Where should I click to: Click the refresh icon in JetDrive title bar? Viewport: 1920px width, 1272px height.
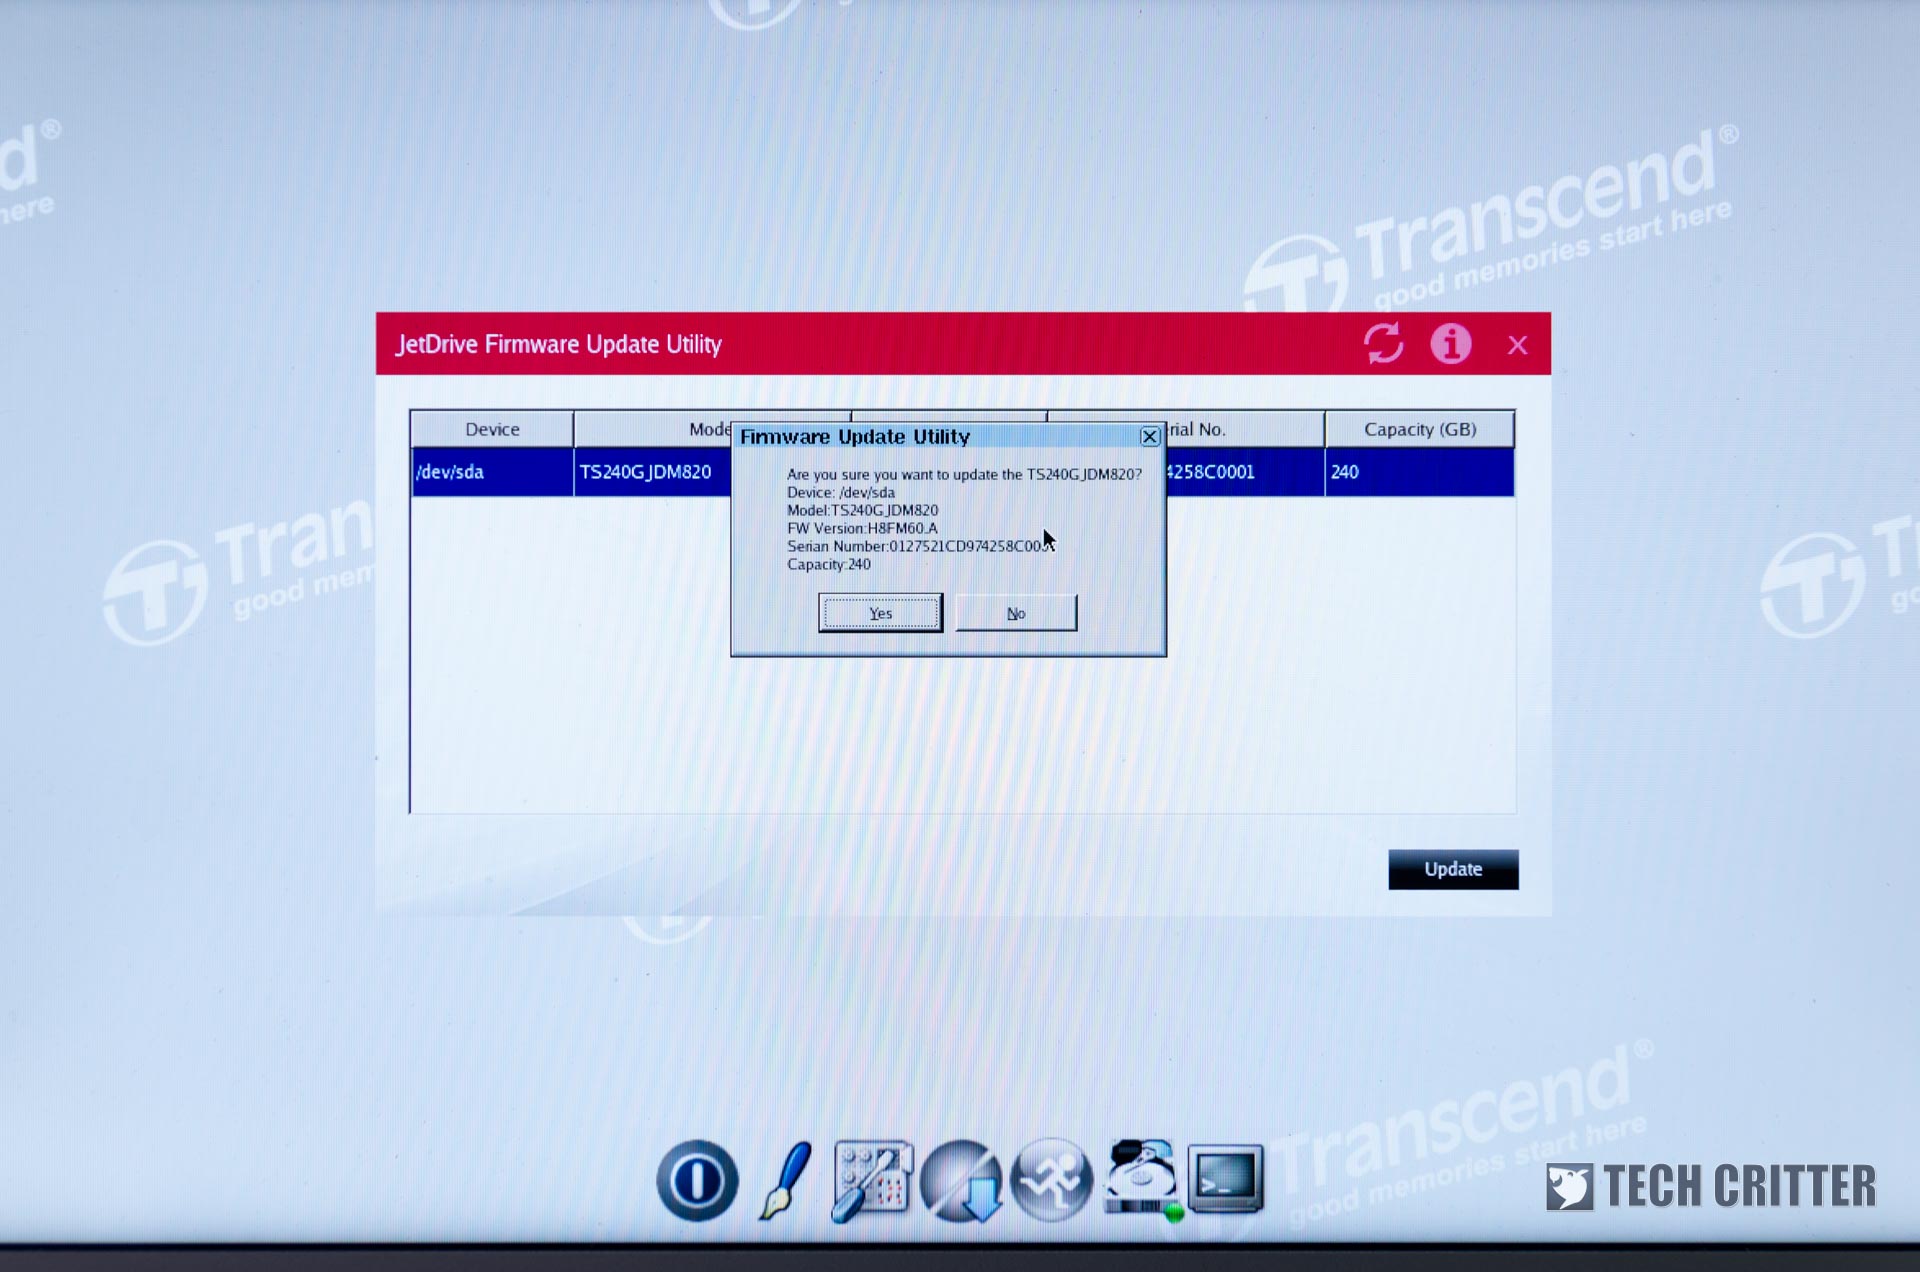pyautogui.click(x=1383, y=344)
